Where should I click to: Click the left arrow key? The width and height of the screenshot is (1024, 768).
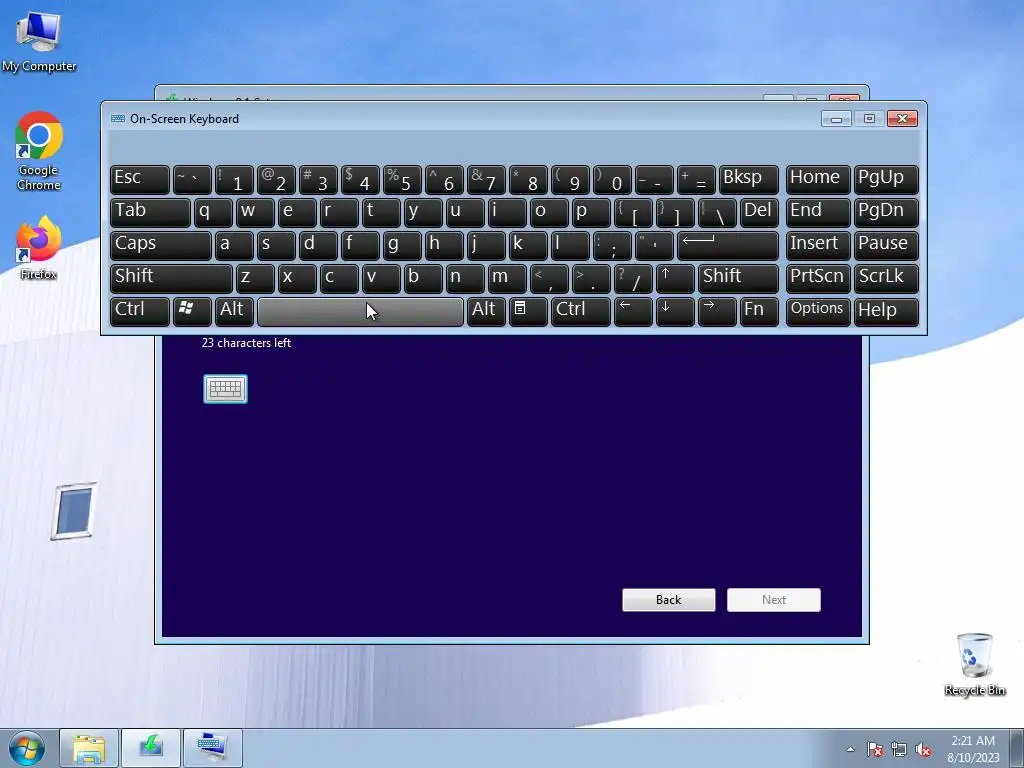pos(633,311)
